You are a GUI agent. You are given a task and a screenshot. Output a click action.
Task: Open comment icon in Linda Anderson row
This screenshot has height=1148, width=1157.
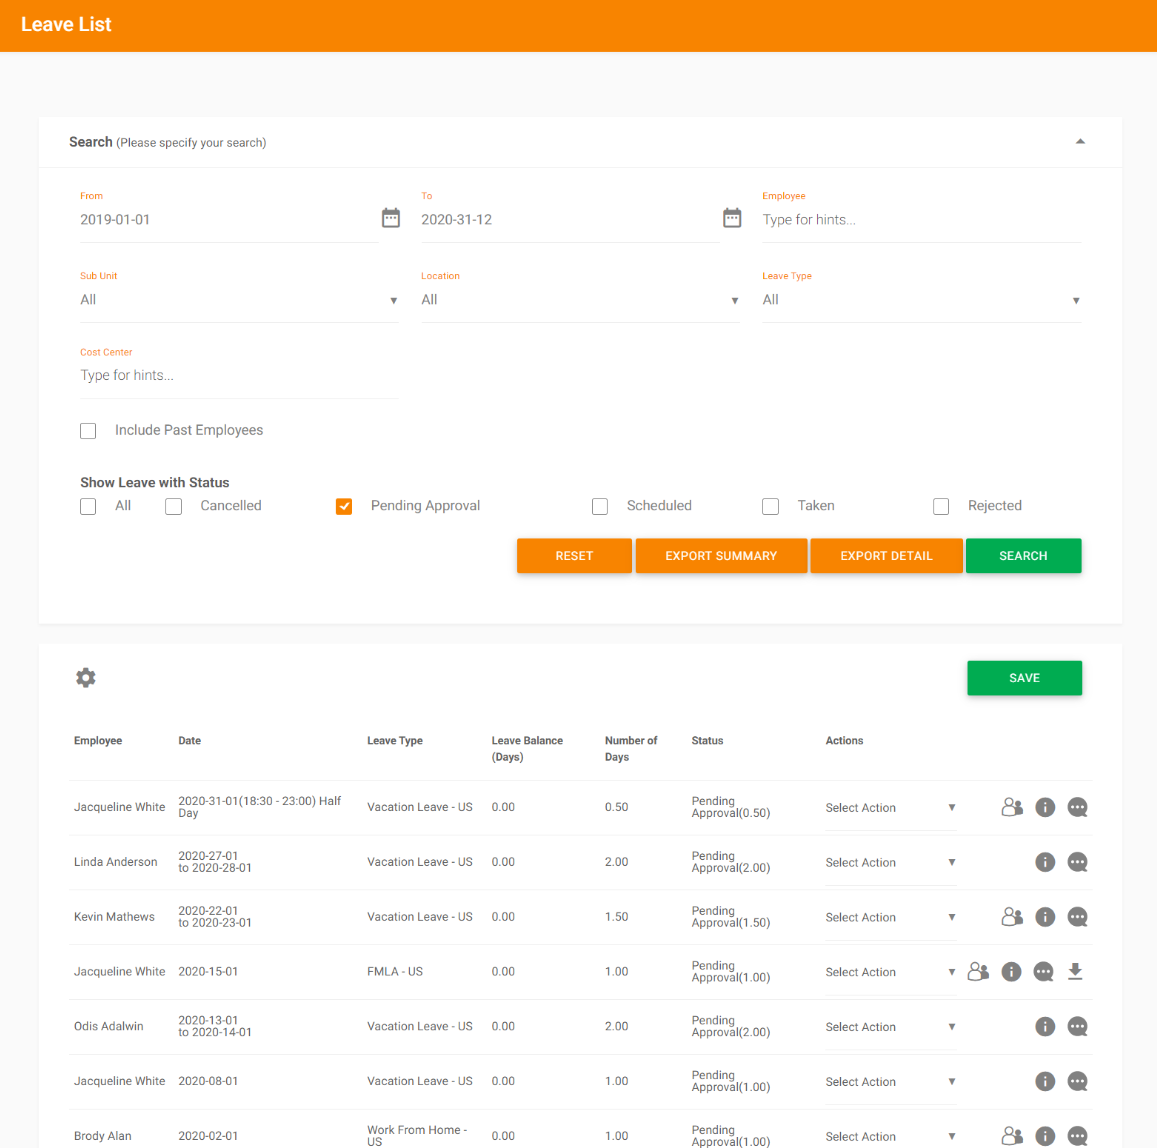1077,862
